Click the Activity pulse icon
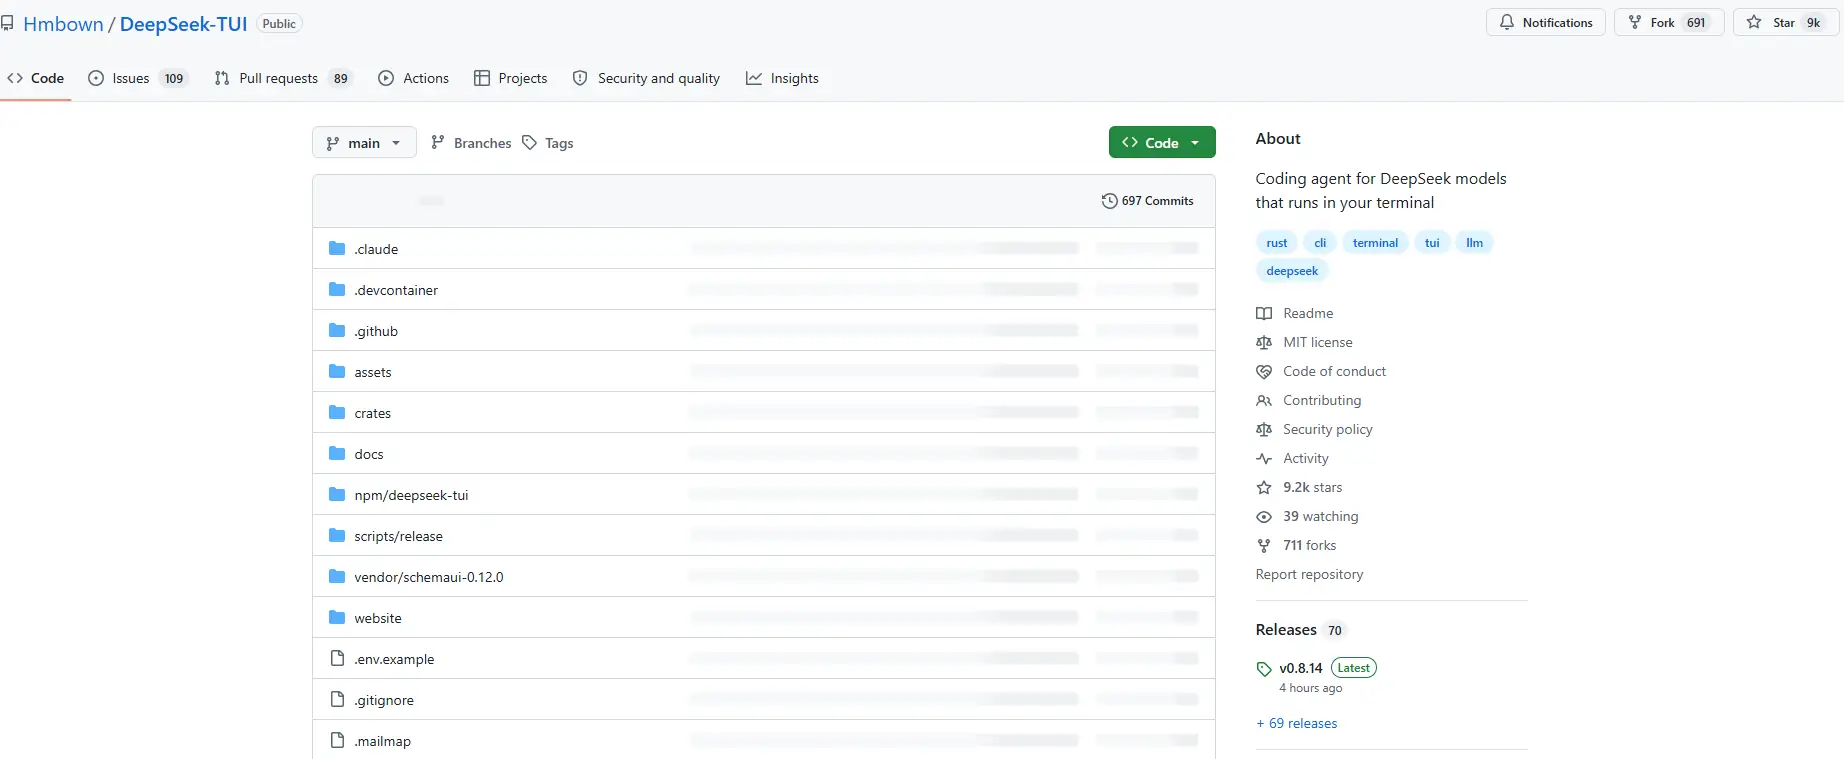The width and height of the screenshot is (1844, 759). [x=1264, y=458]
